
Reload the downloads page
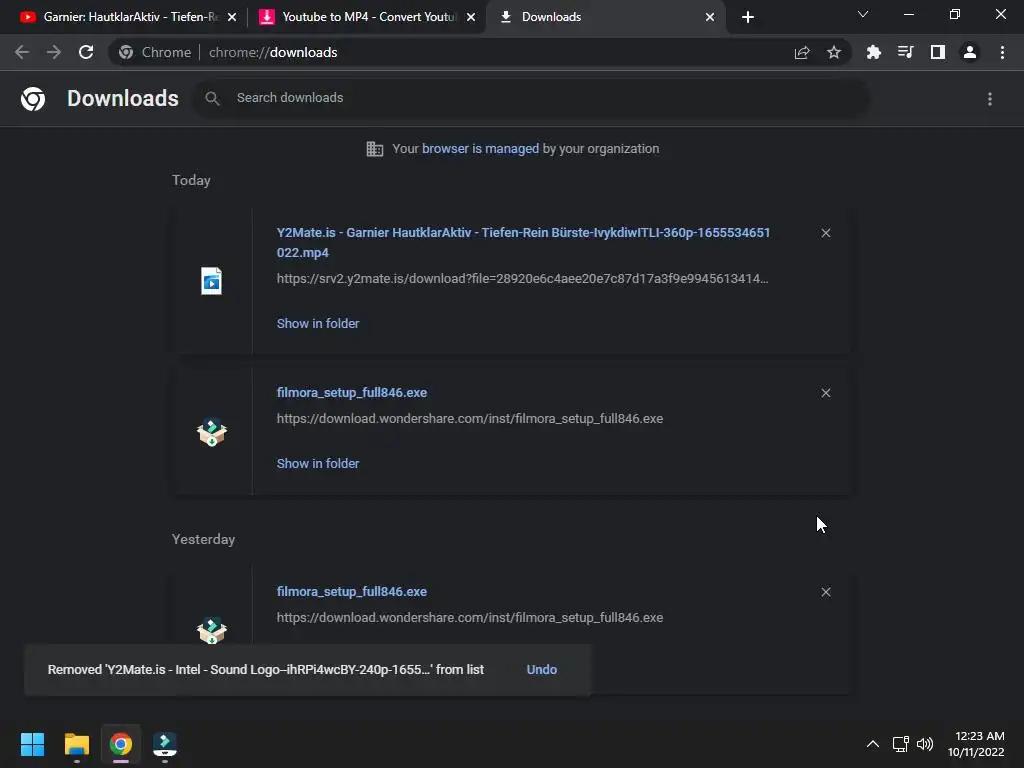pyautogui.click(x=86, y=52)
